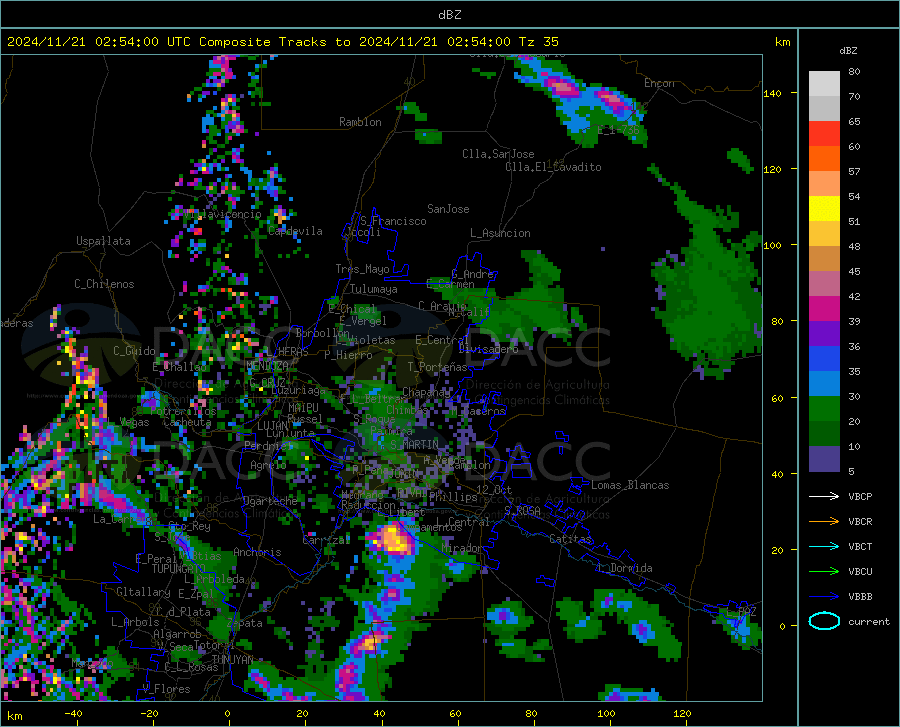The height and width of the screenshot is (727, 900).
Task: Click the 'Tres_Mayo' place label
Action: coord(362,269)
